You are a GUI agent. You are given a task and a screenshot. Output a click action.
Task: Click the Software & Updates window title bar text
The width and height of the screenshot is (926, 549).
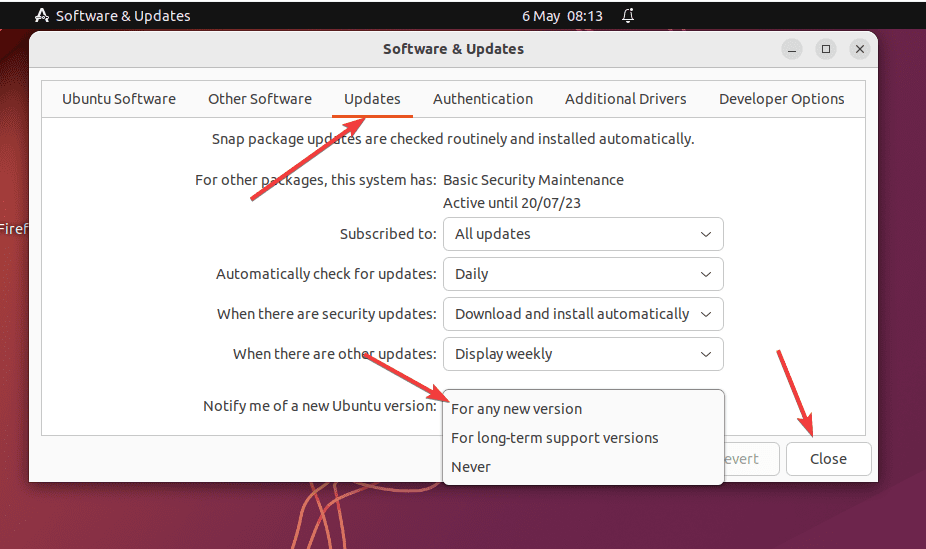pyautogui.click(x=454, y=50)
